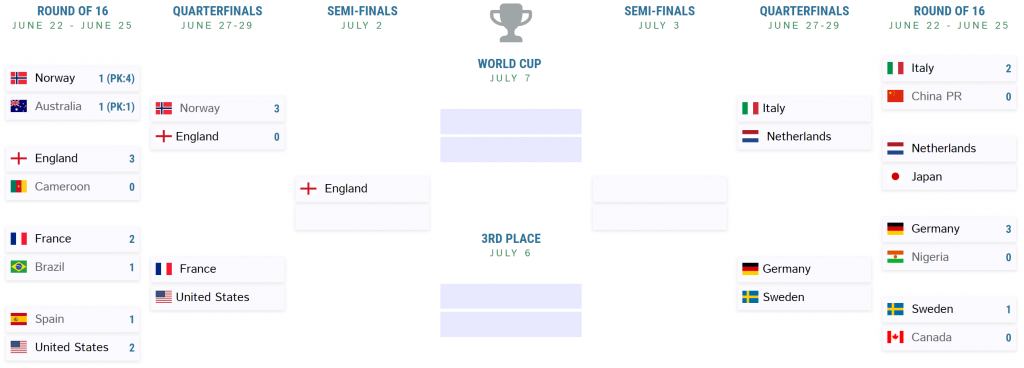Screen dimensions: 1024x368
Task: Click the empty right semi-final top slot
Action: point(660,189)
